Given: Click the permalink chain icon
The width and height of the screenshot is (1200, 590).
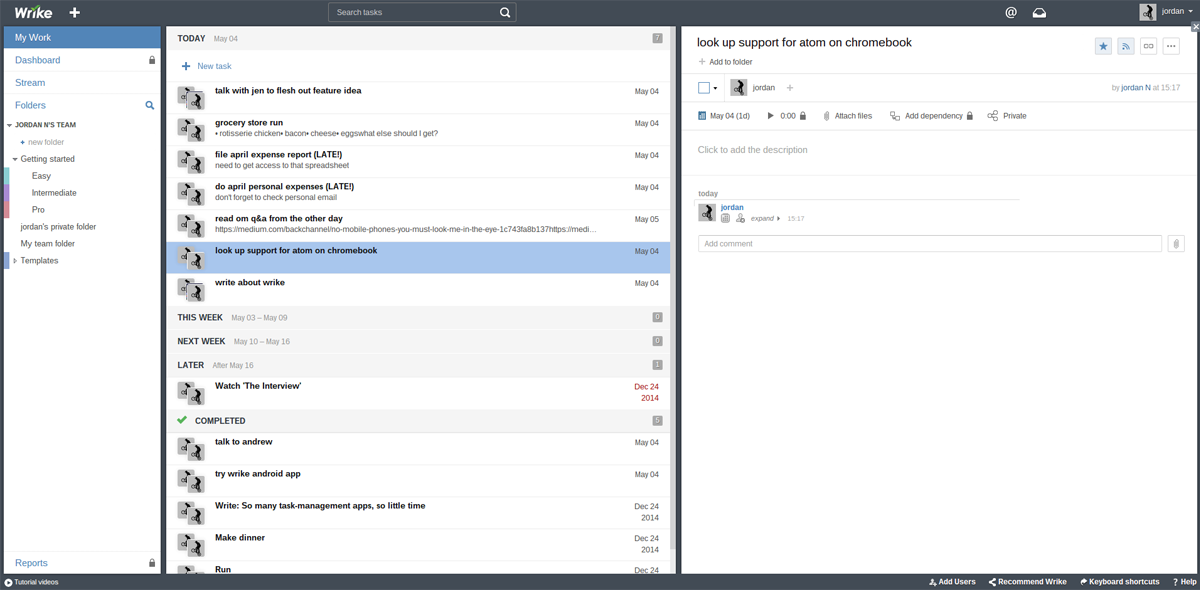Looking at the screenshot, I should [1148, 46].
